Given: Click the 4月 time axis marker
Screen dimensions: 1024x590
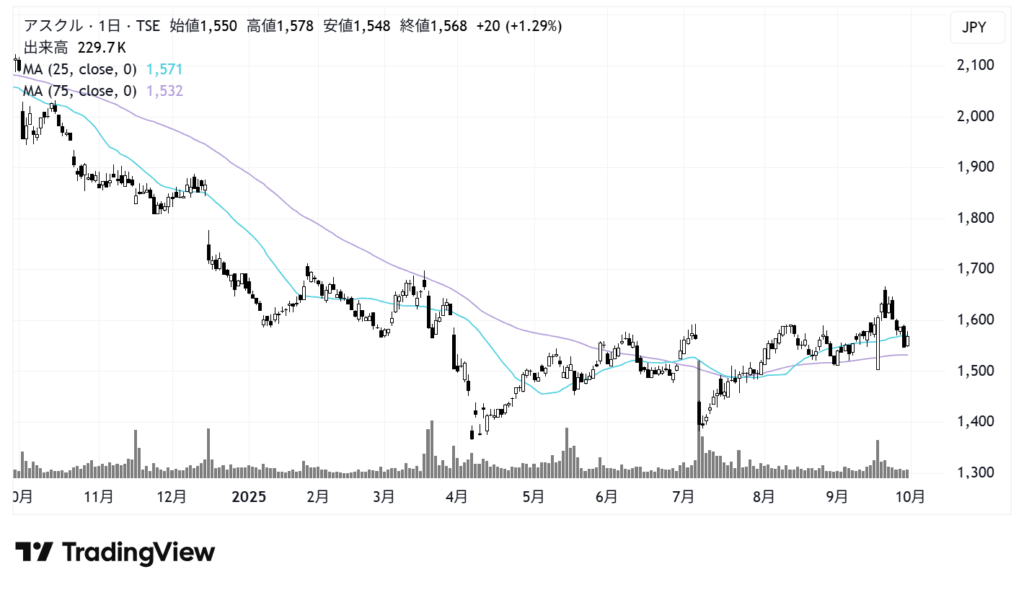Looking at the screenshot, I should (457, 495).
